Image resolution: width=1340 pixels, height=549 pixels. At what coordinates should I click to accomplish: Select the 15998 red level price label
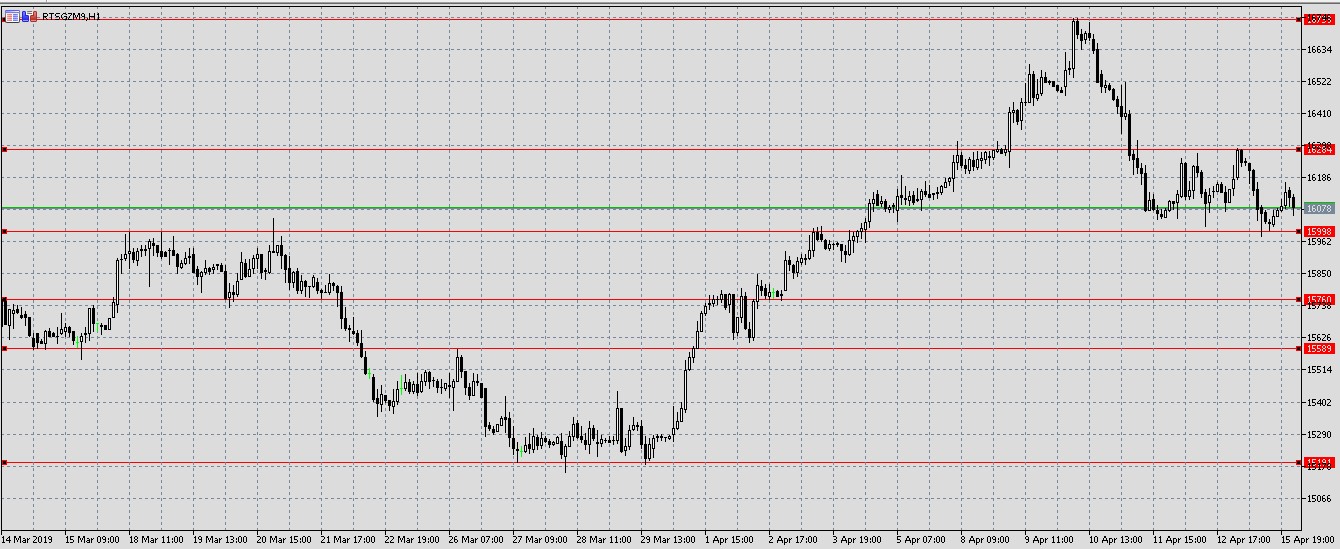tap(1319, 232)
